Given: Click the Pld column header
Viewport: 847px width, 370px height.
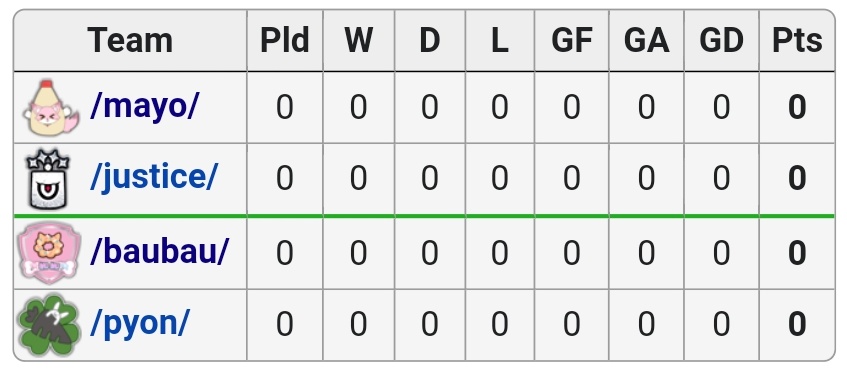Looking at the screenshot, I should click(x=285, y=40).
